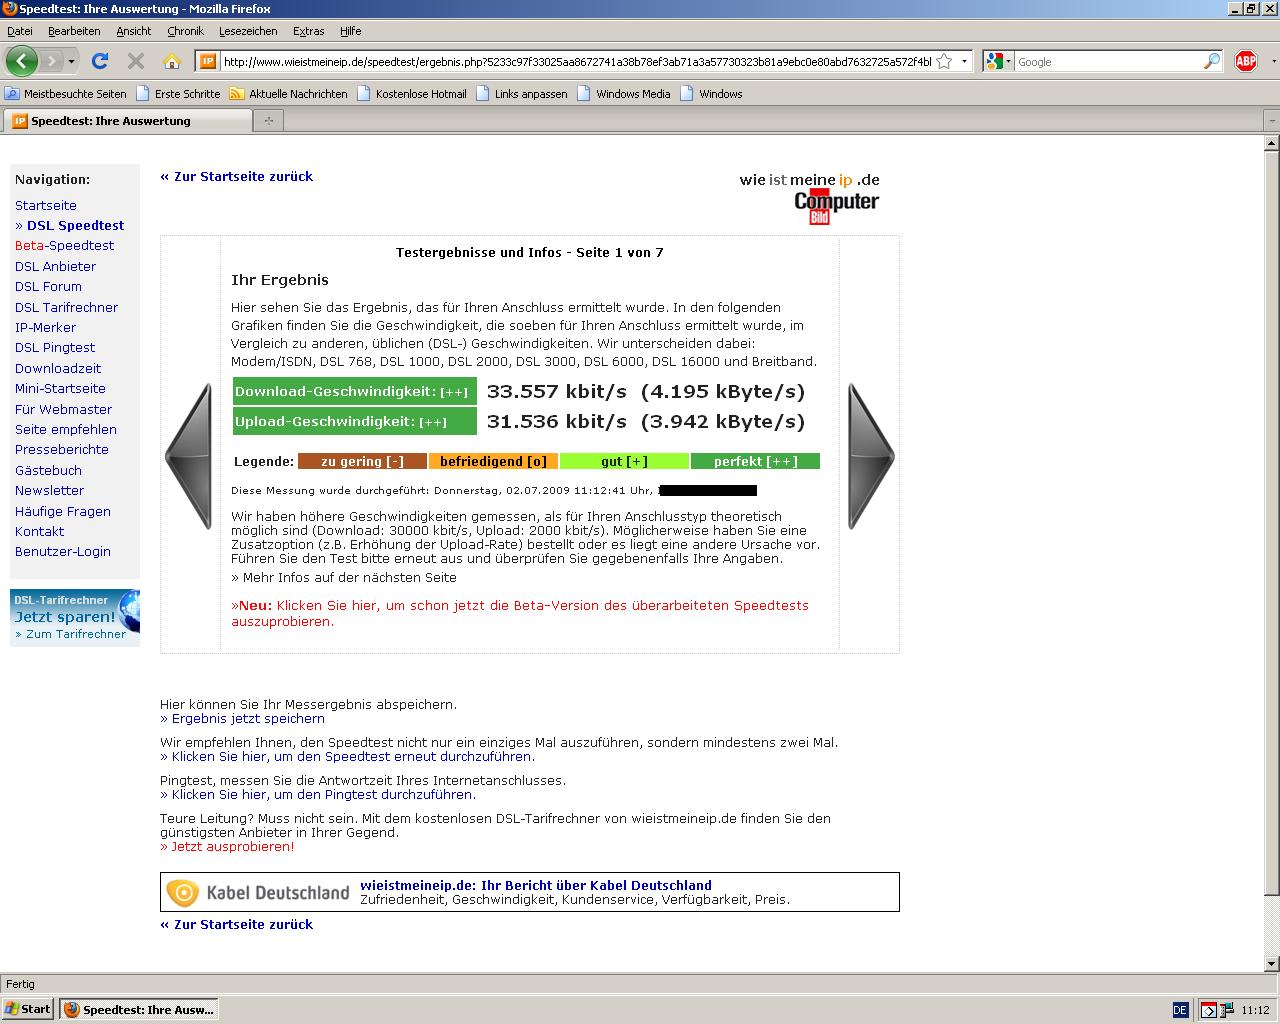1280x1024 pixels.
Task: Click the Ergebnis jetzt speichern link
Action: (x=248, y=718)
